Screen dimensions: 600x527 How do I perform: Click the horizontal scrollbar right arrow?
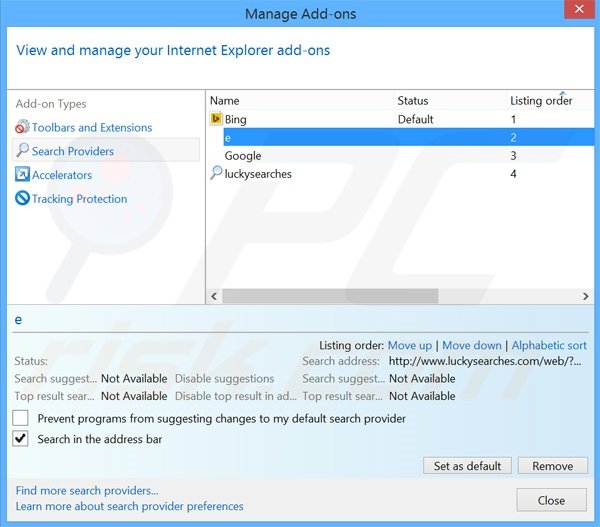point(585,296)
